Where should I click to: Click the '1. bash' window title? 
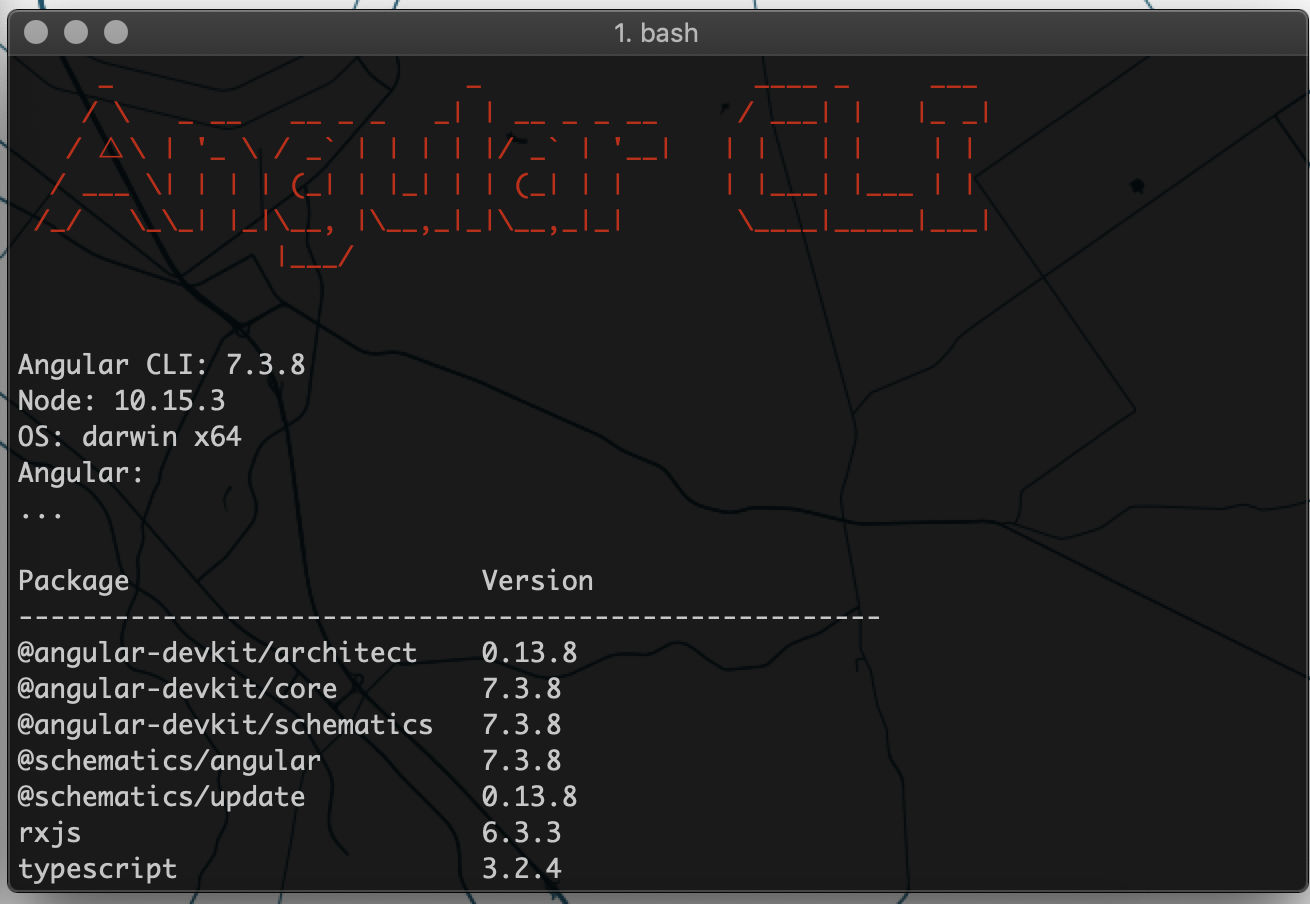[656, 33]
